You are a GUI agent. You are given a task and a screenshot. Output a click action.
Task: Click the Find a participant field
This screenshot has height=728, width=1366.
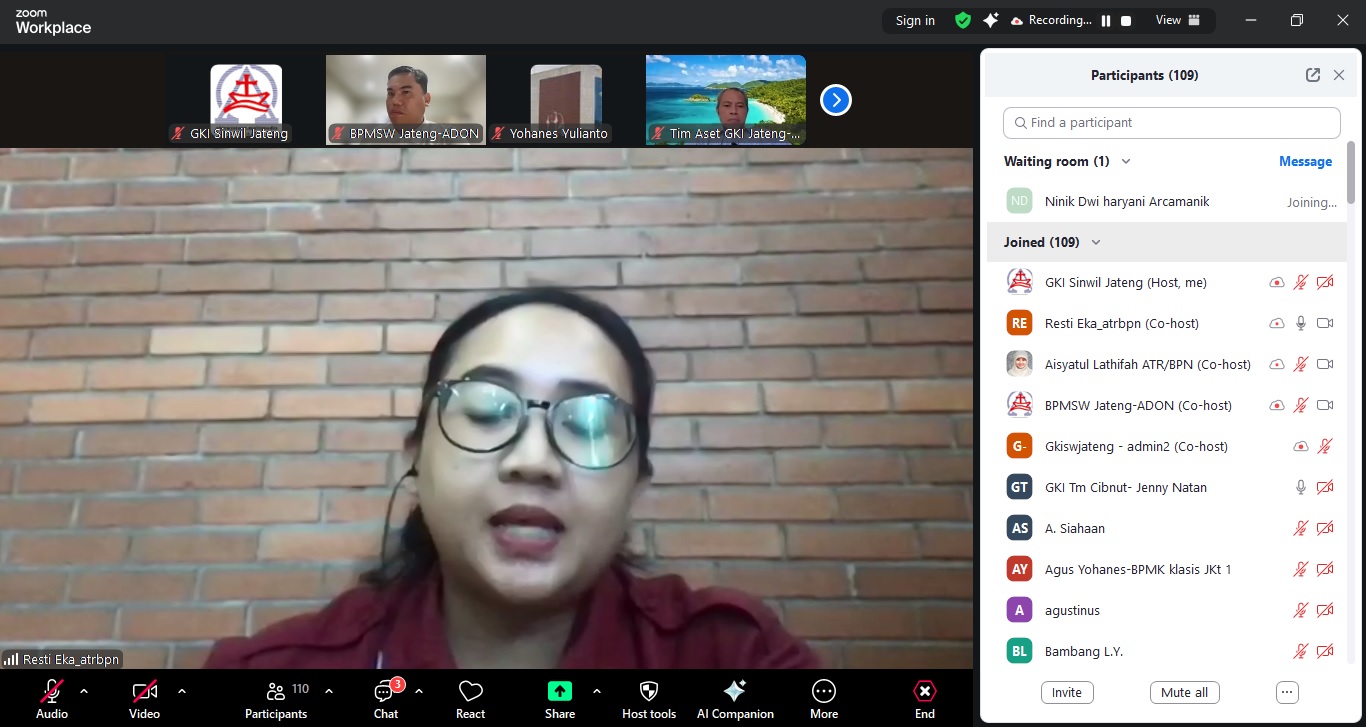coord(1171,123)
